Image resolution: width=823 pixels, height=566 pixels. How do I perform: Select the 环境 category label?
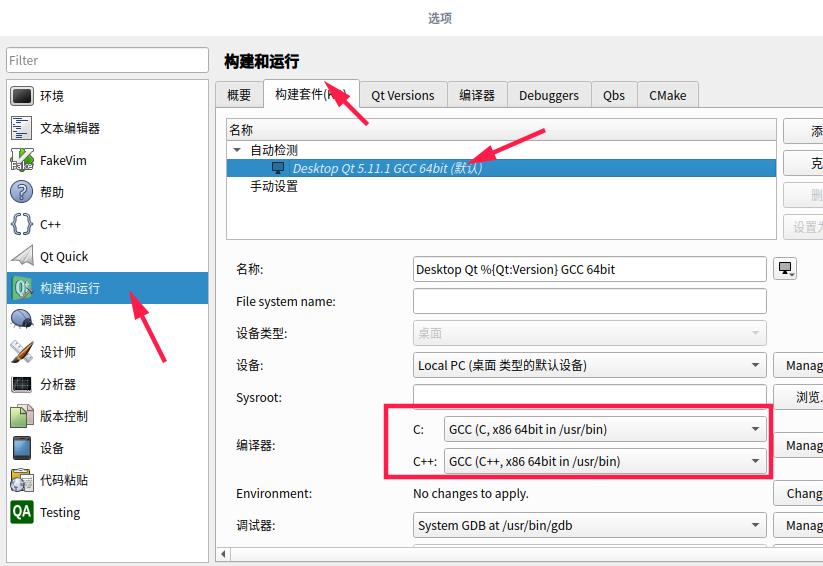click(x=52, y=96)
